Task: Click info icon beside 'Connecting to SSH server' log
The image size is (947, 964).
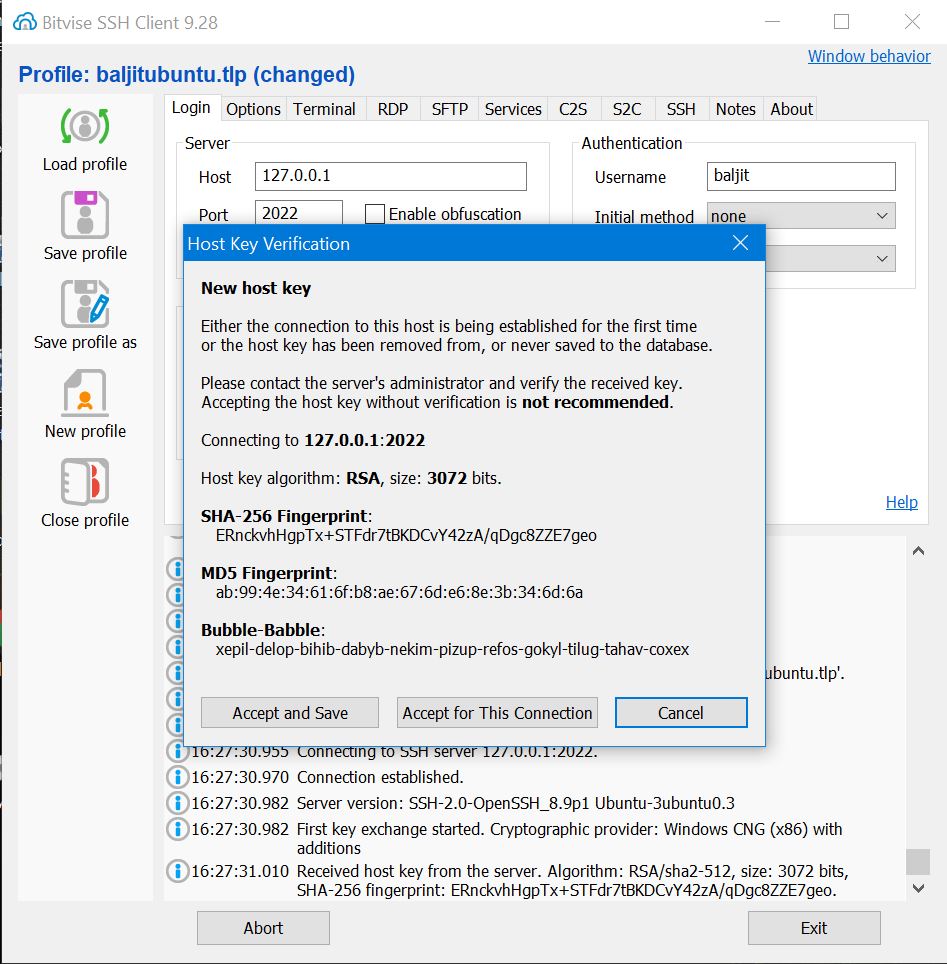Action: (x=177, y=752)
